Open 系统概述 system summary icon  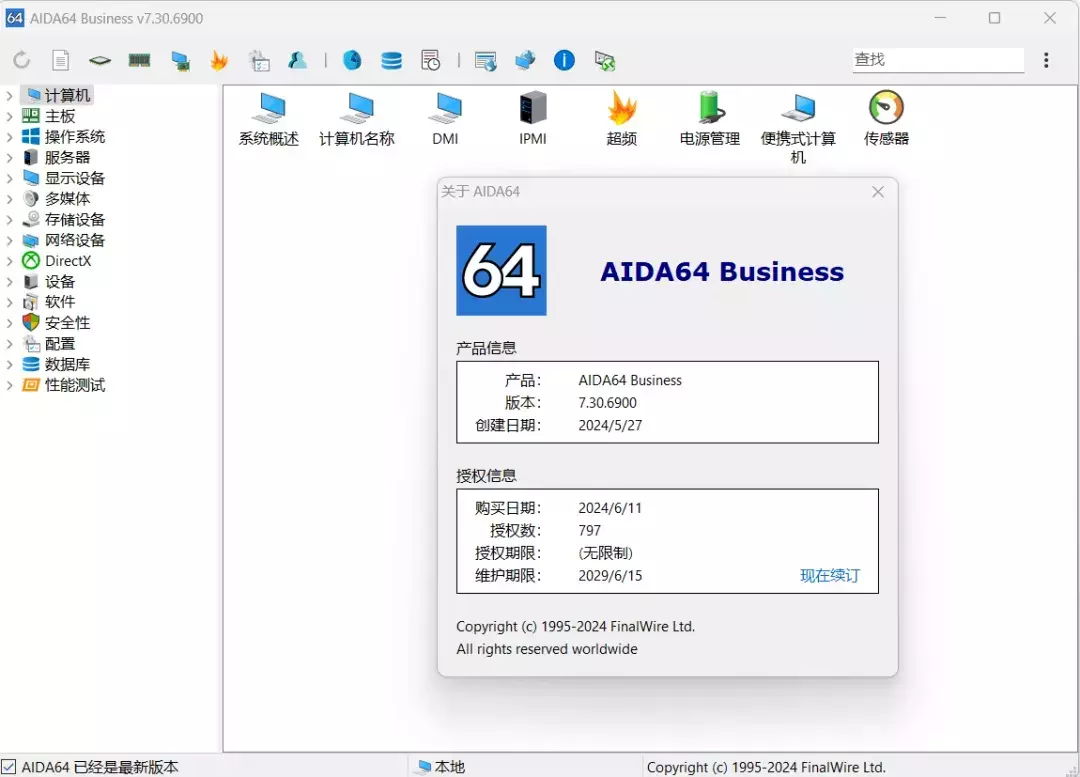[x=269, y=118]
